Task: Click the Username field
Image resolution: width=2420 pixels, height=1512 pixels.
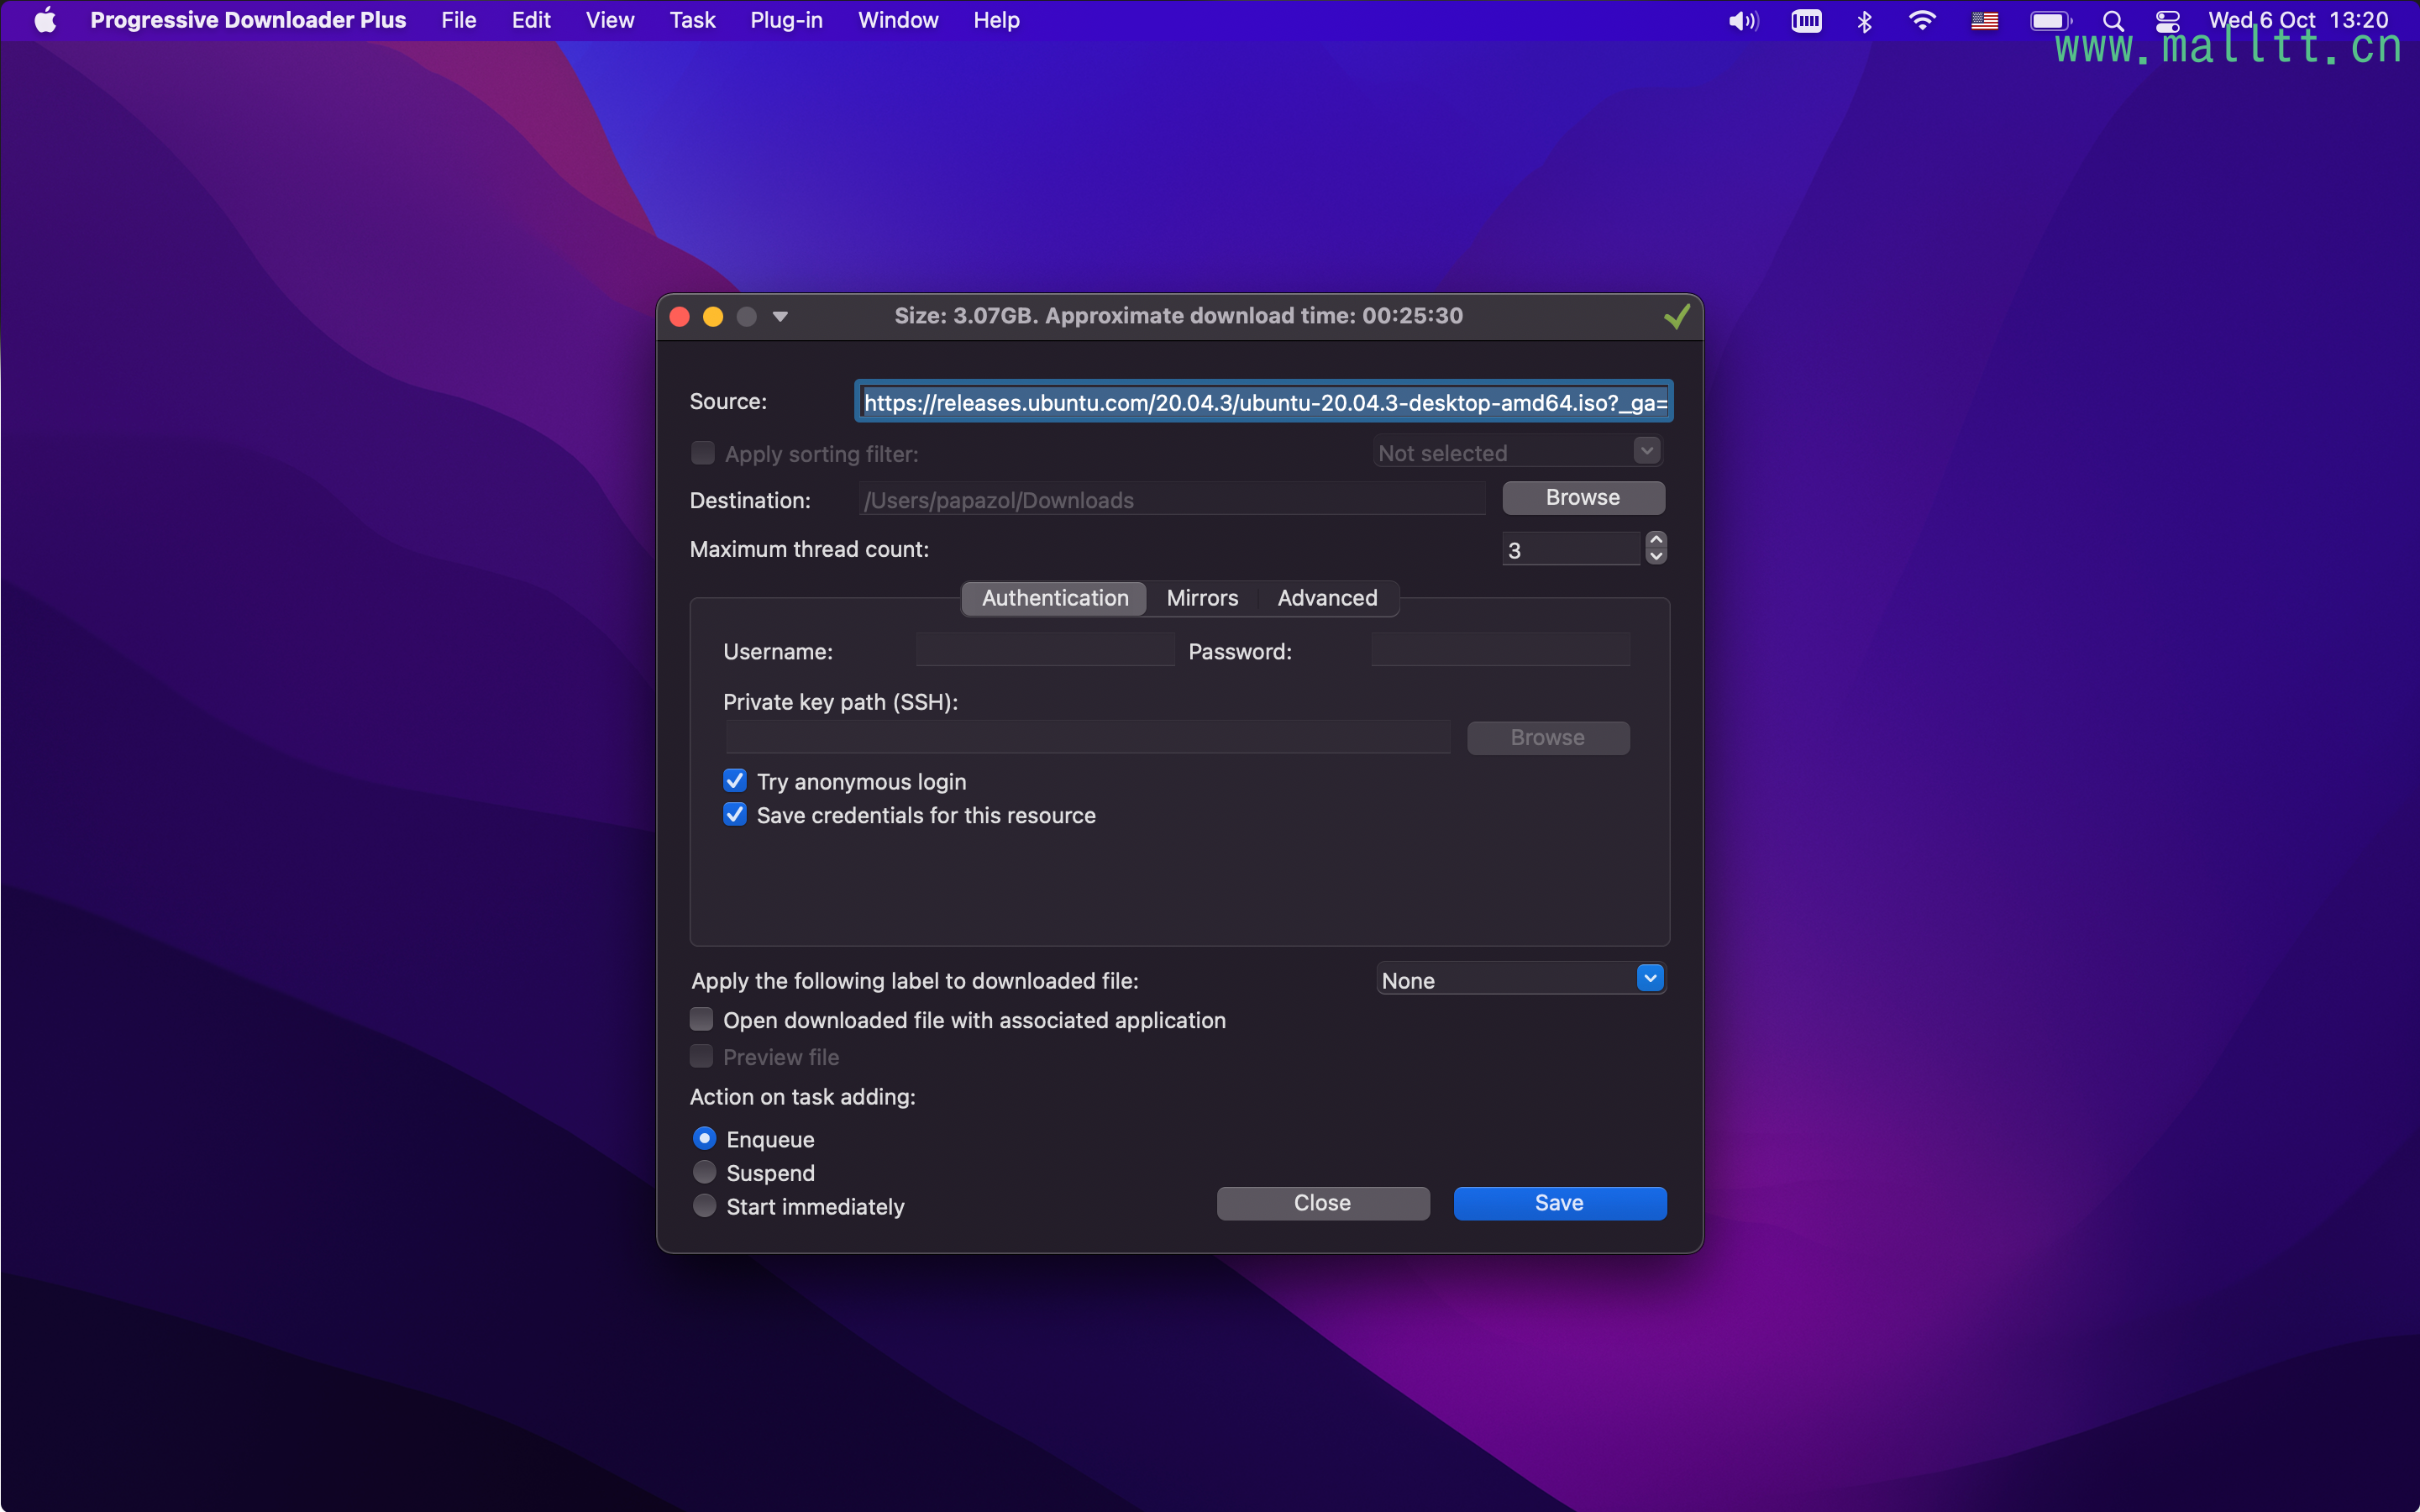Action: (1045, 650)
